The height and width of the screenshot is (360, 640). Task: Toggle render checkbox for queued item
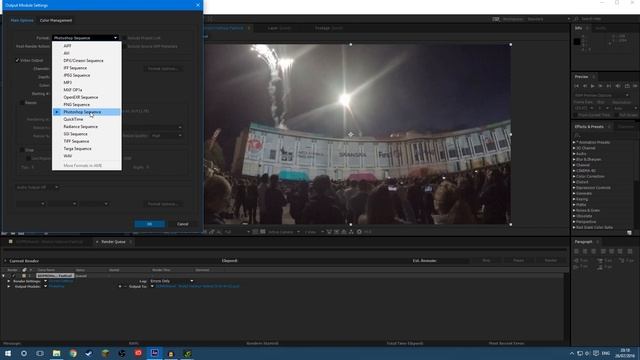[13, 276]
